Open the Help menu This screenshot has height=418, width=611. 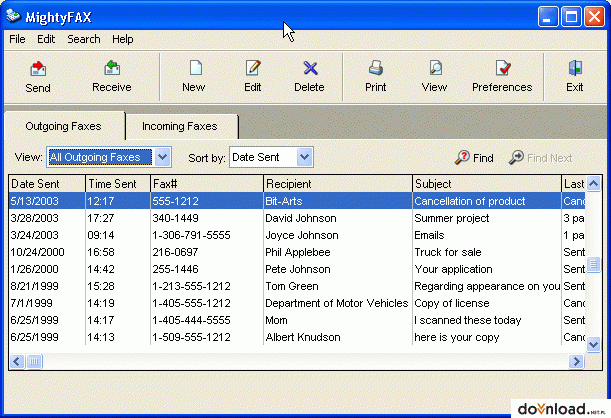123,39
